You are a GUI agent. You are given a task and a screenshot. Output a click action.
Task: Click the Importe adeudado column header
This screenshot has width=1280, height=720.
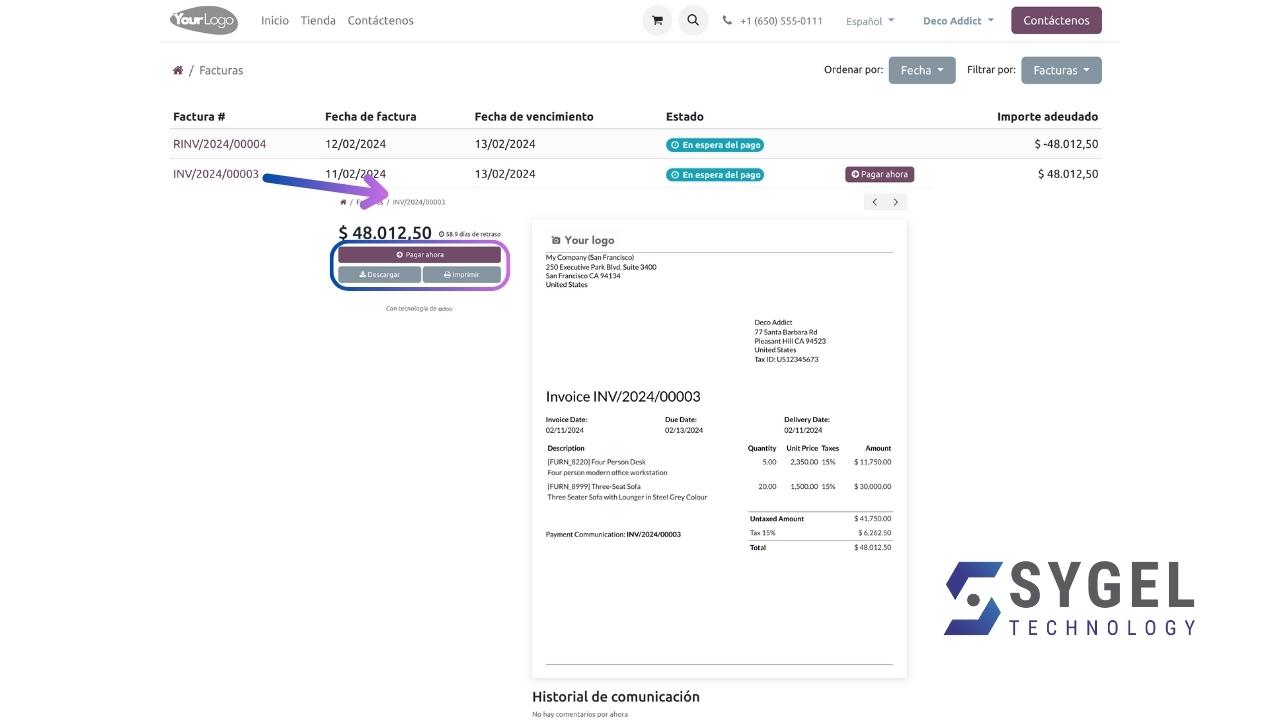pos(1047,116)
